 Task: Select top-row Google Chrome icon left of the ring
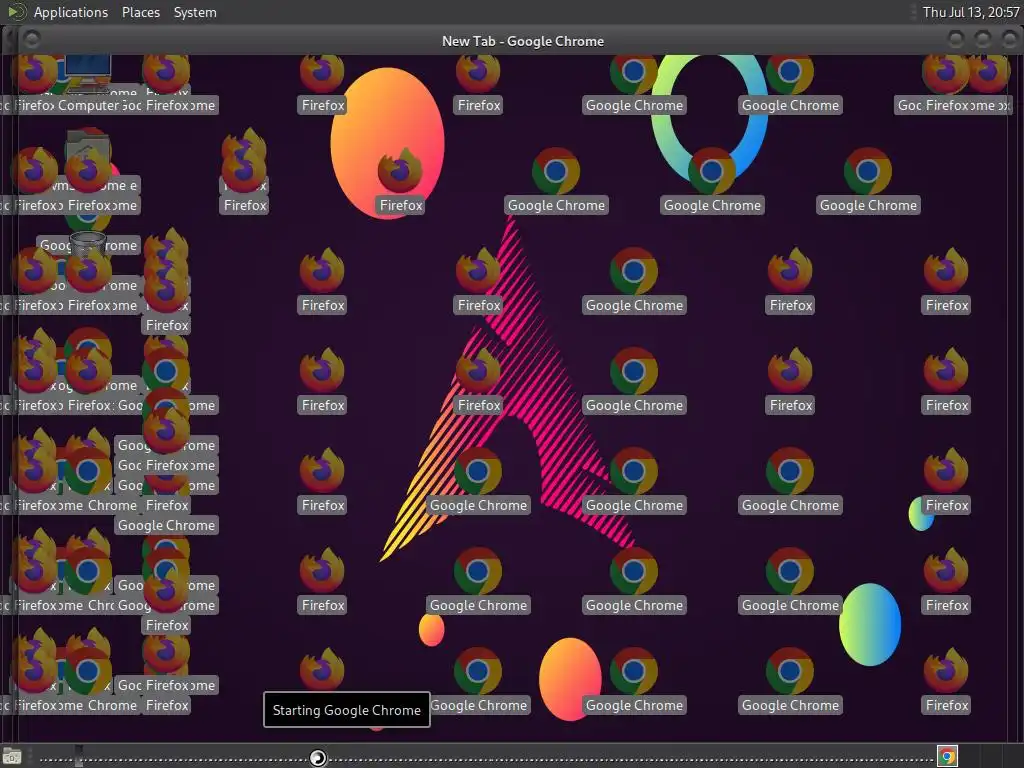[x=633, y=72]
